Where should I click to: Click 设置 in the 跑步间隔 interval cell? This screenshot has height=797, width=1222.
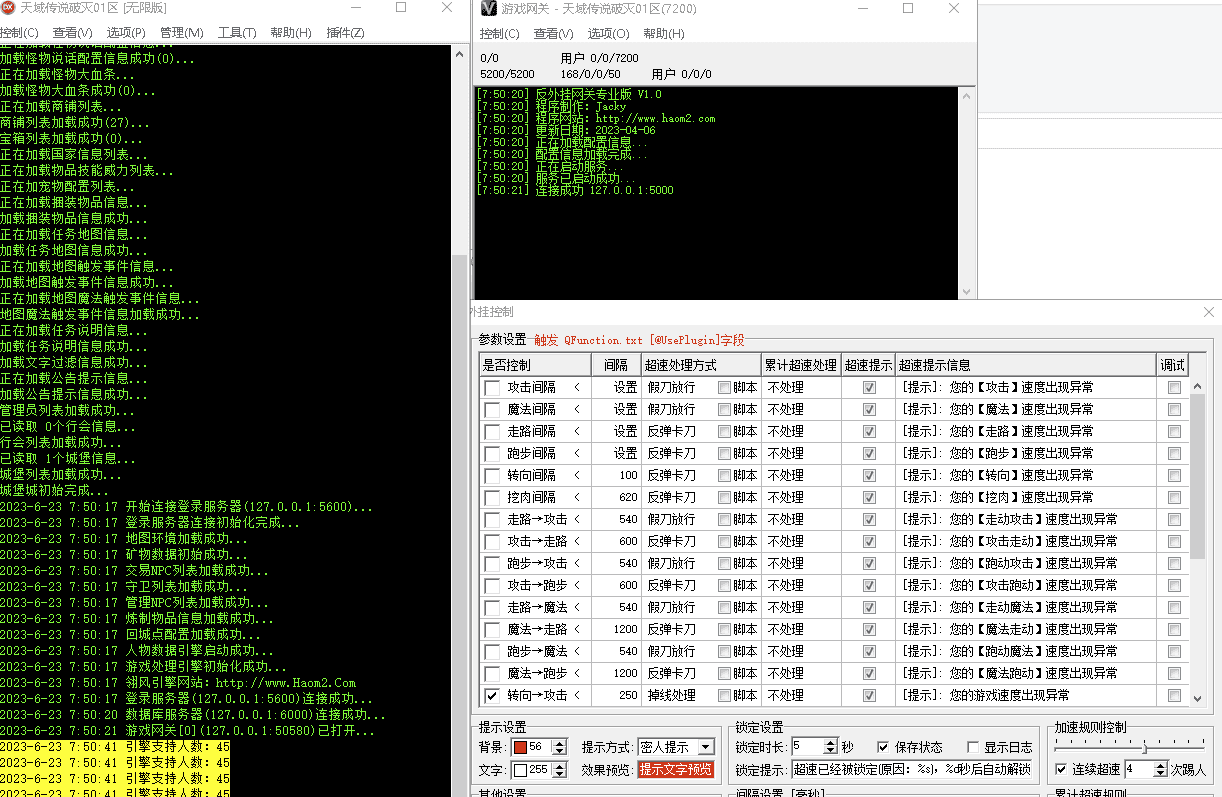click(625, 453)
